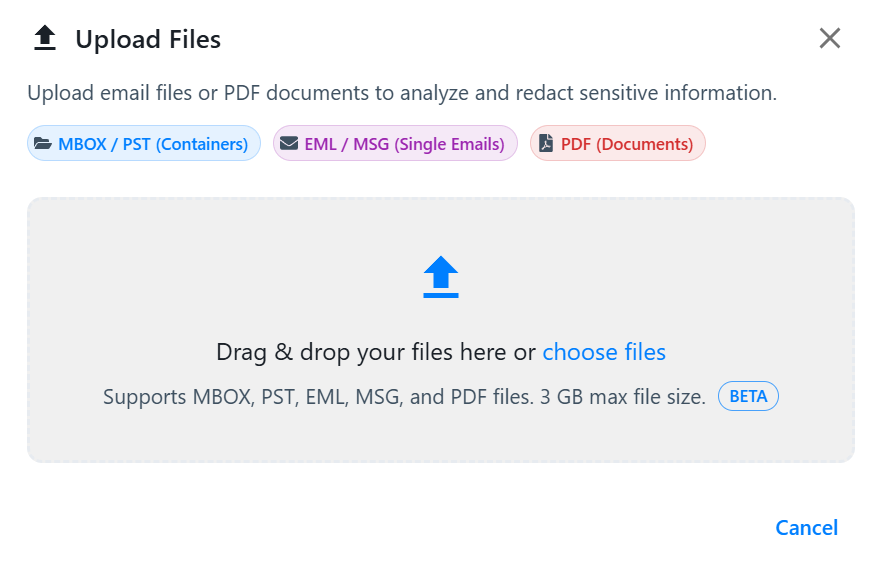The image size is (883, 574).
Task: Close the Upload Files dialog with the X
Action: [x=830, y=39]
